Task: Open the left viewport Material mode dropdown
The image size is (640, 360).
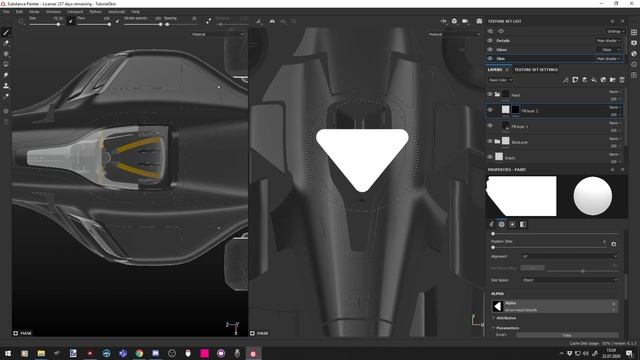Action: (x=218, y=34)
